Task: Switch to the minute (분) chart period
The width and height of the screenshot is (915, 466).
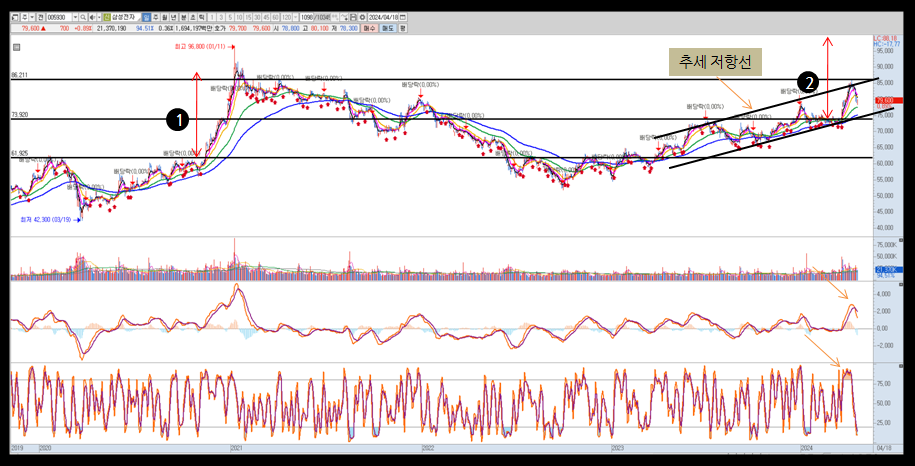Action: pyautogui.click(x=183, y=17)
